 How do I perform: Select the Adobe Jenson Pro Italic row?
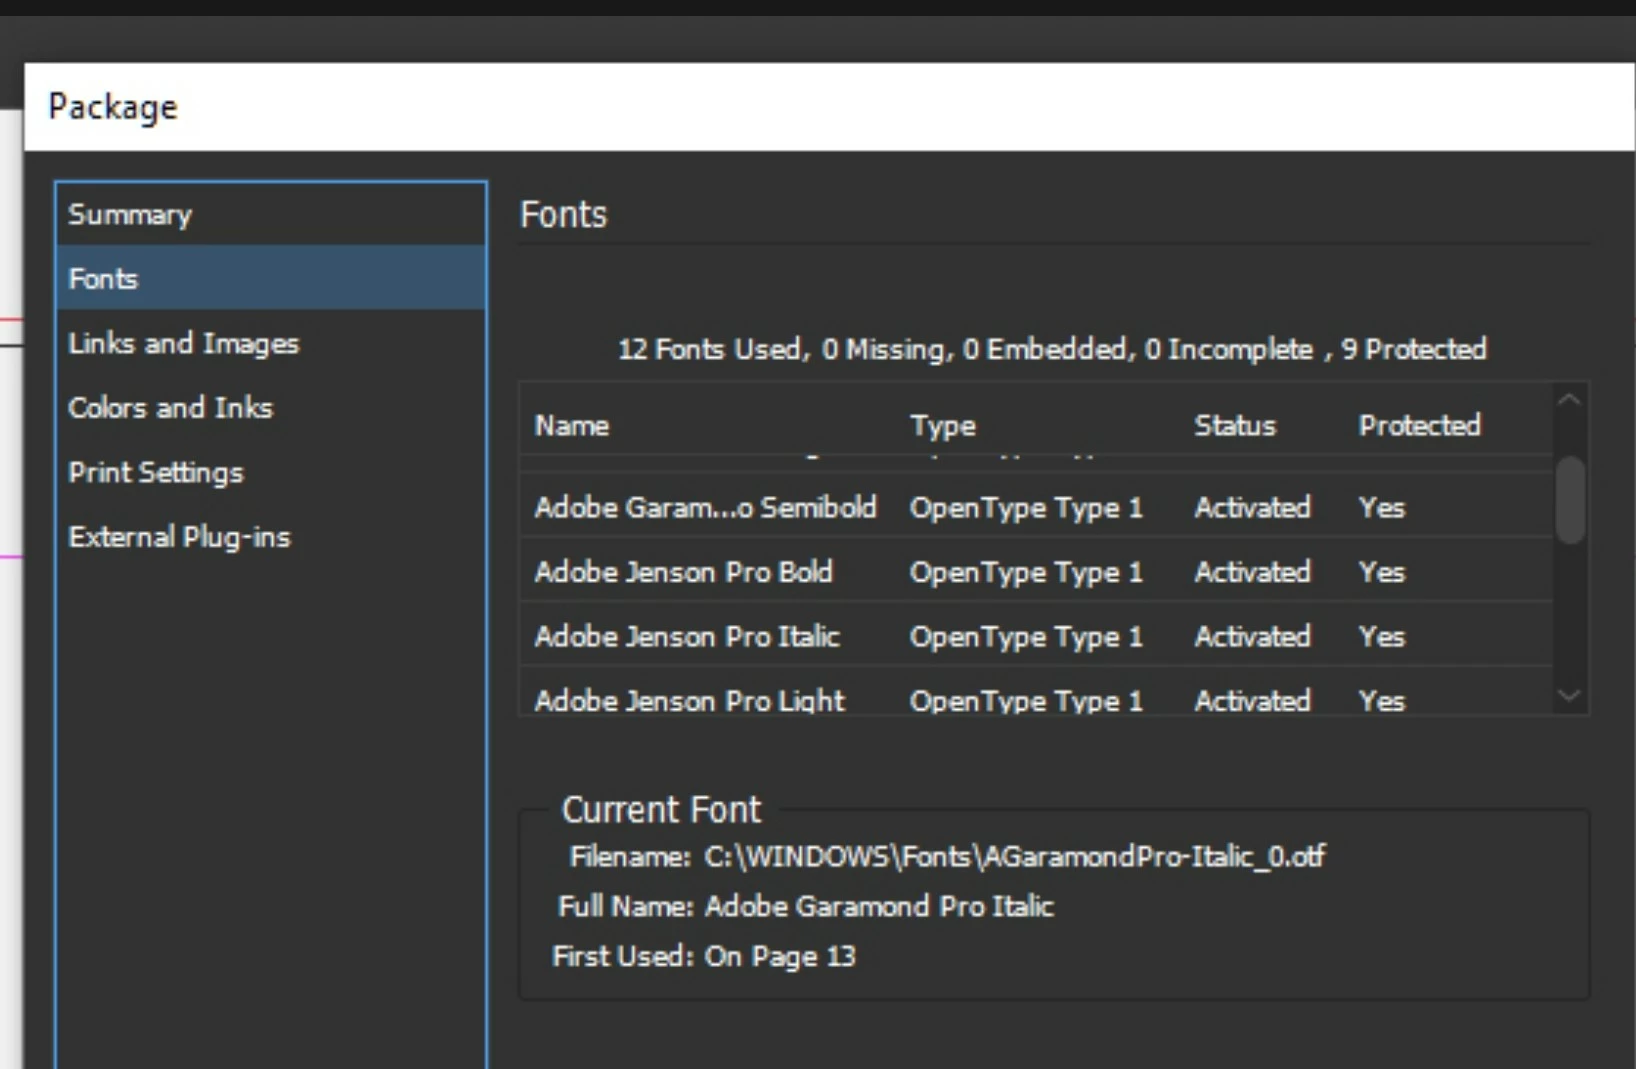pos(1036,636)
